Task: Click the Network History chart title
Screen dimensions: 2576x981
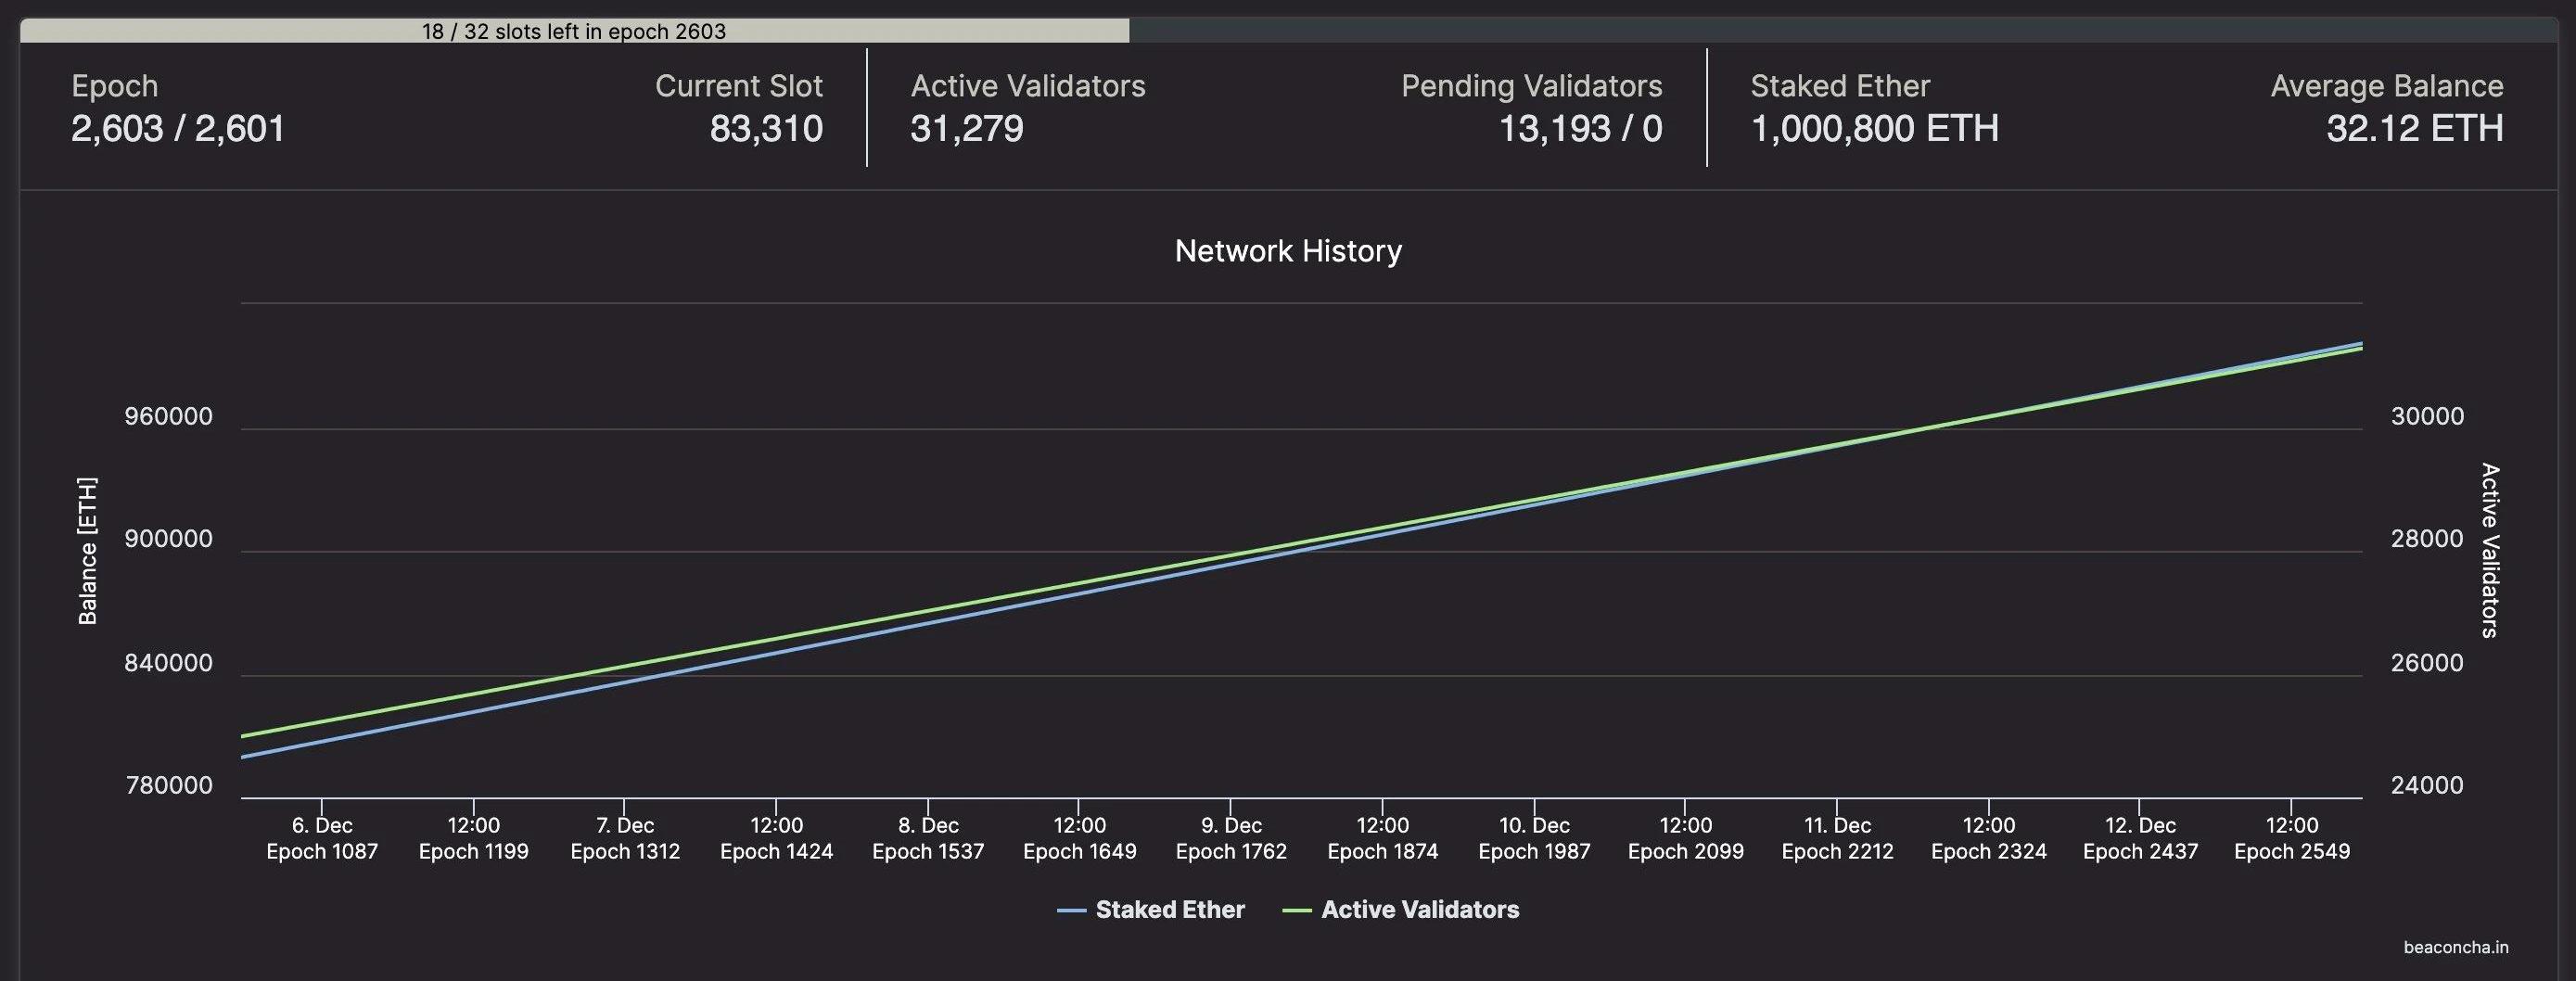Action: tap(1288, 251)
